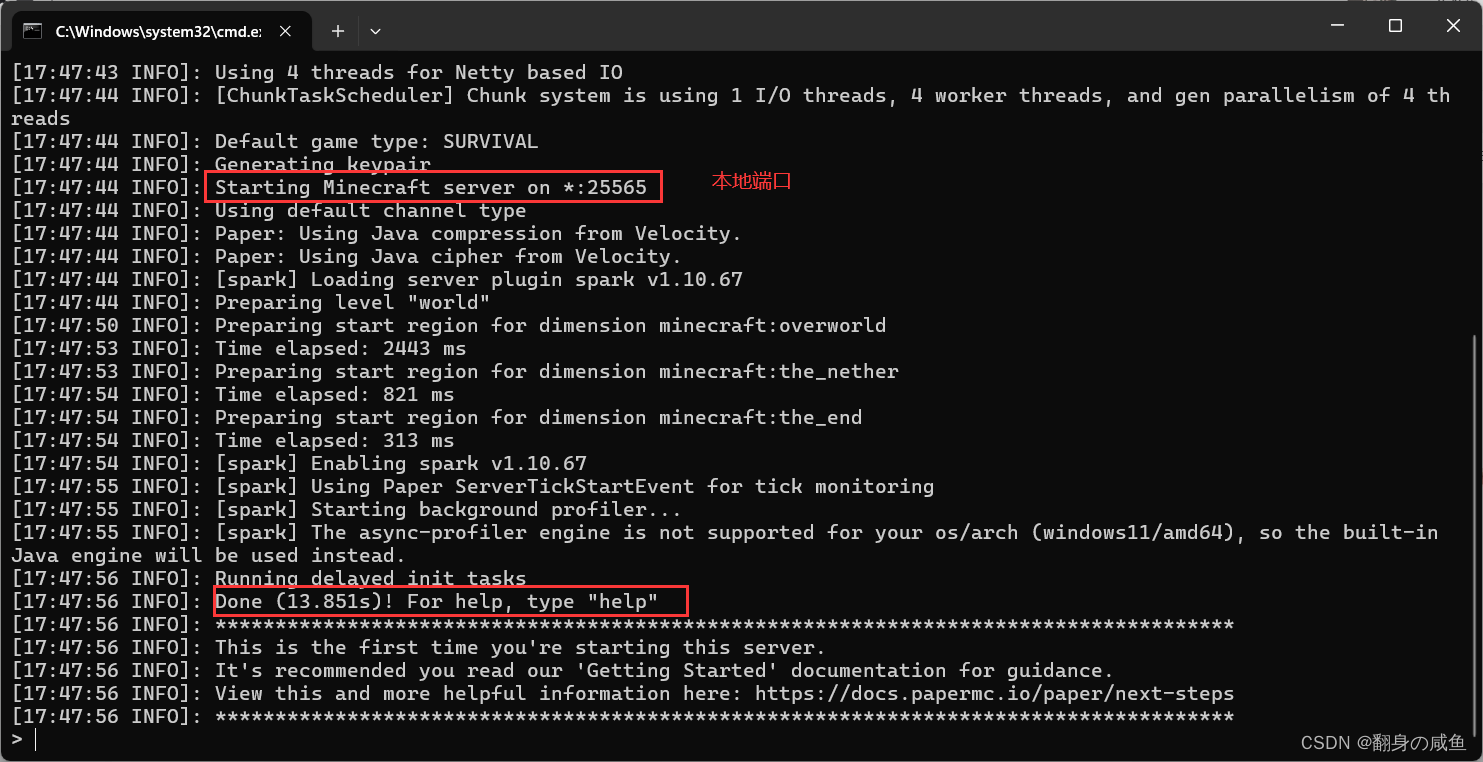Viewport: 1483px width, 762px height.
Task: Click the red 本地端口 annotation label
Action: [x=751, y=182]
